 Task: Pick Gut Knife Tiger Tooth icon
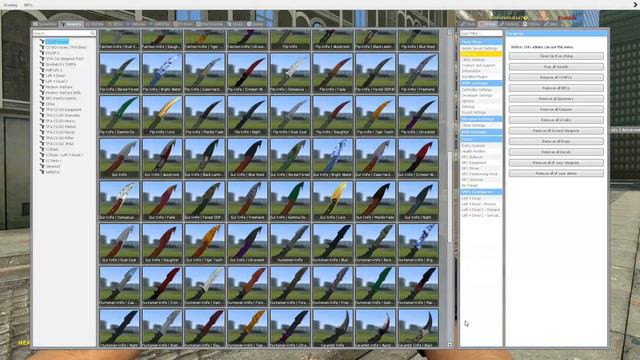tap(204, 243)
